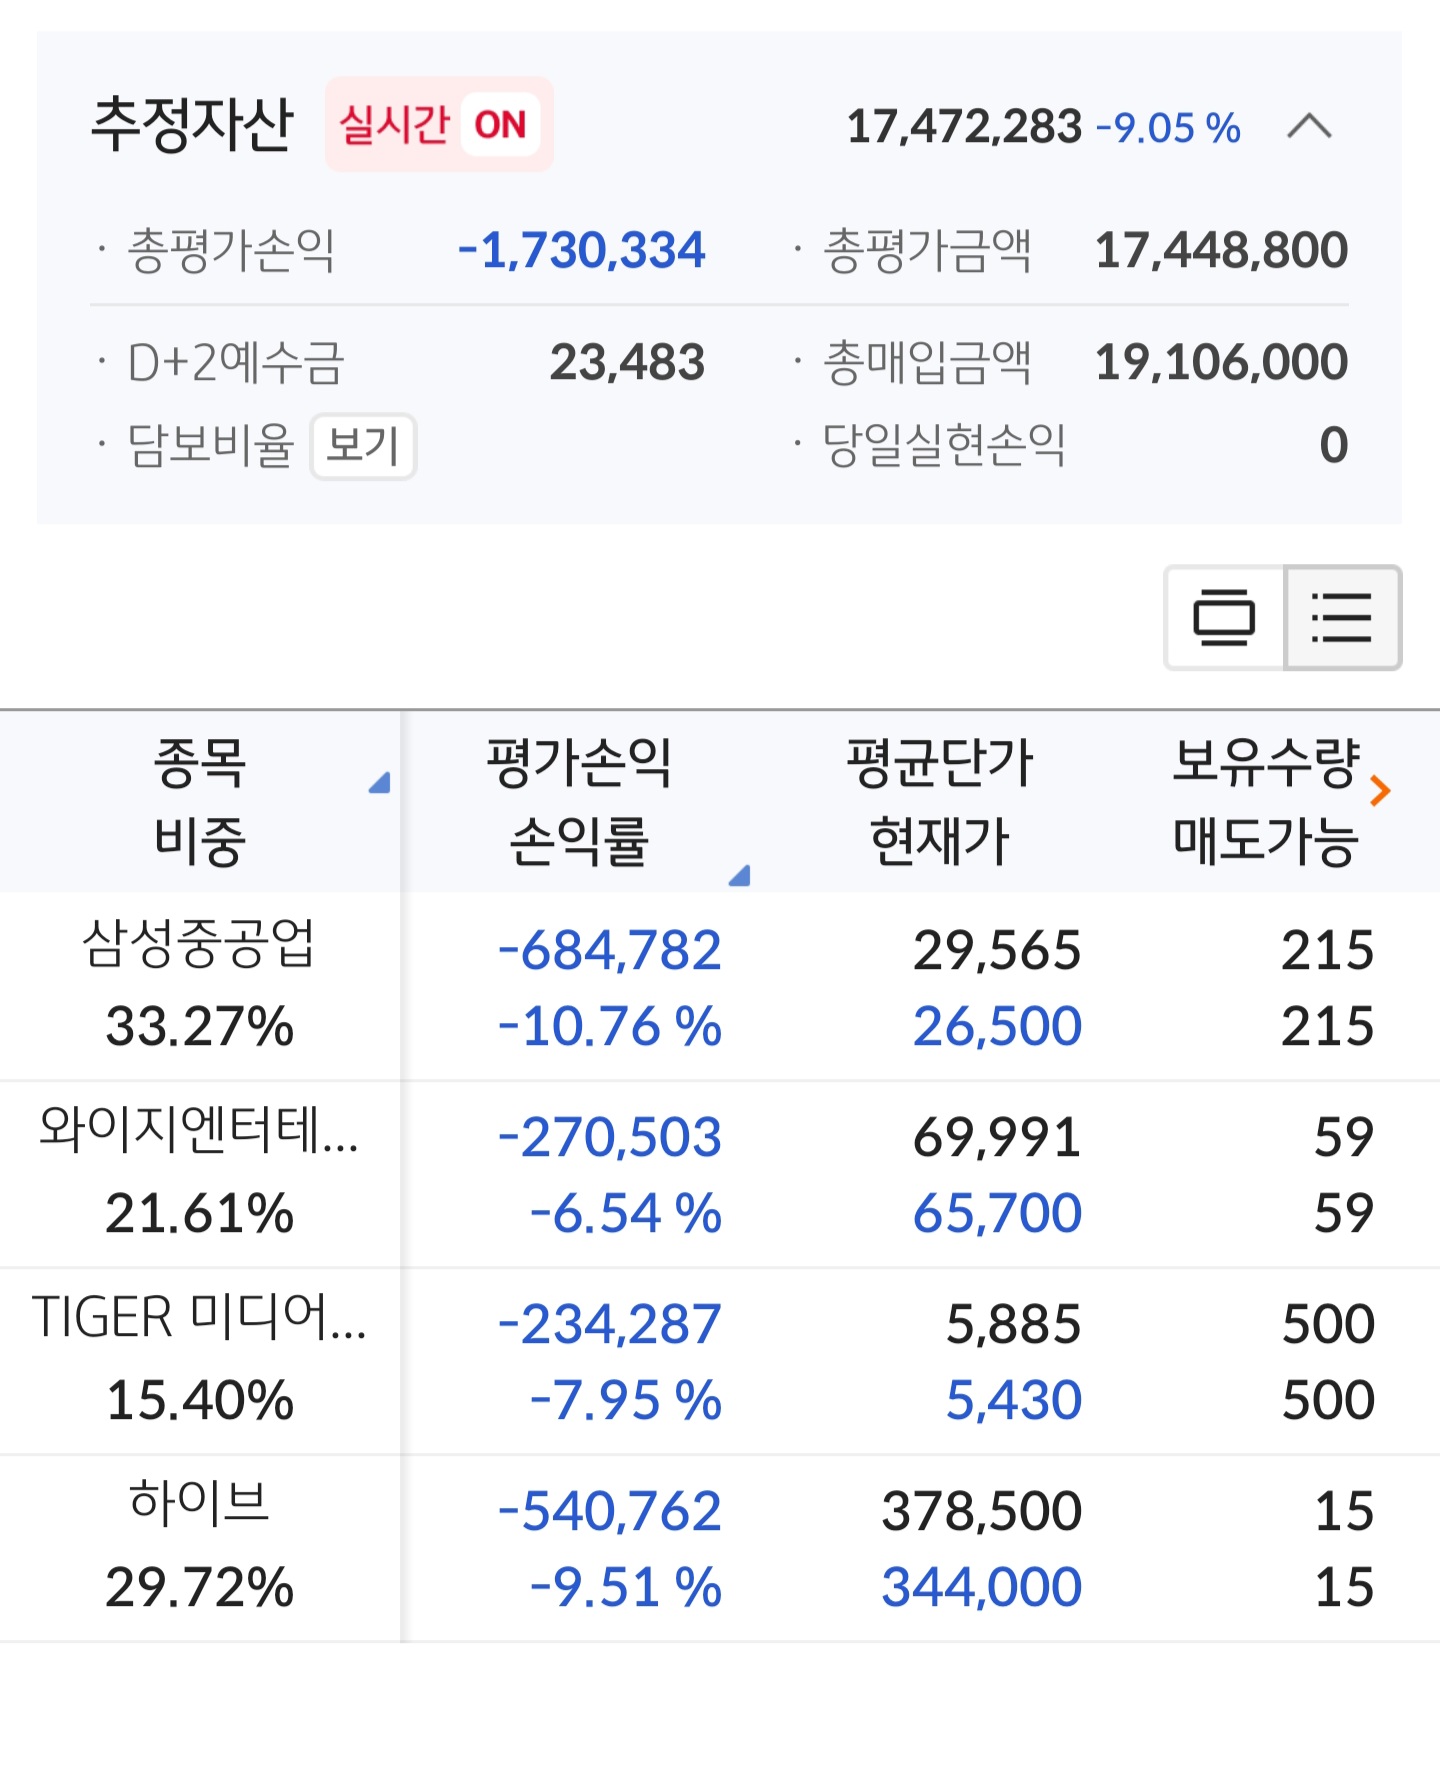Switch to card view layout icon

[1224, 617]
